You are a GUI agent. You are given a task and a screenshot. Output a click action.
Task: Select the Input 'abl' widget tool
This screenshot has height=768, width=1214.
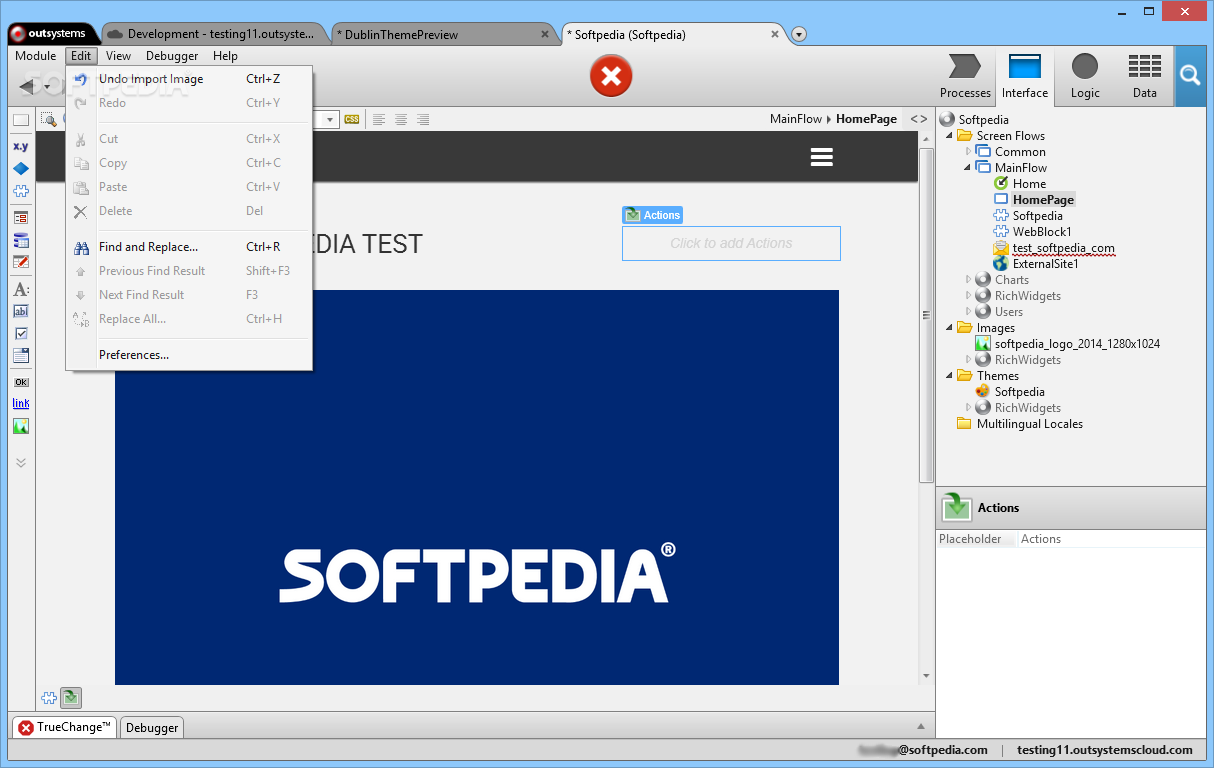point(21,311)
